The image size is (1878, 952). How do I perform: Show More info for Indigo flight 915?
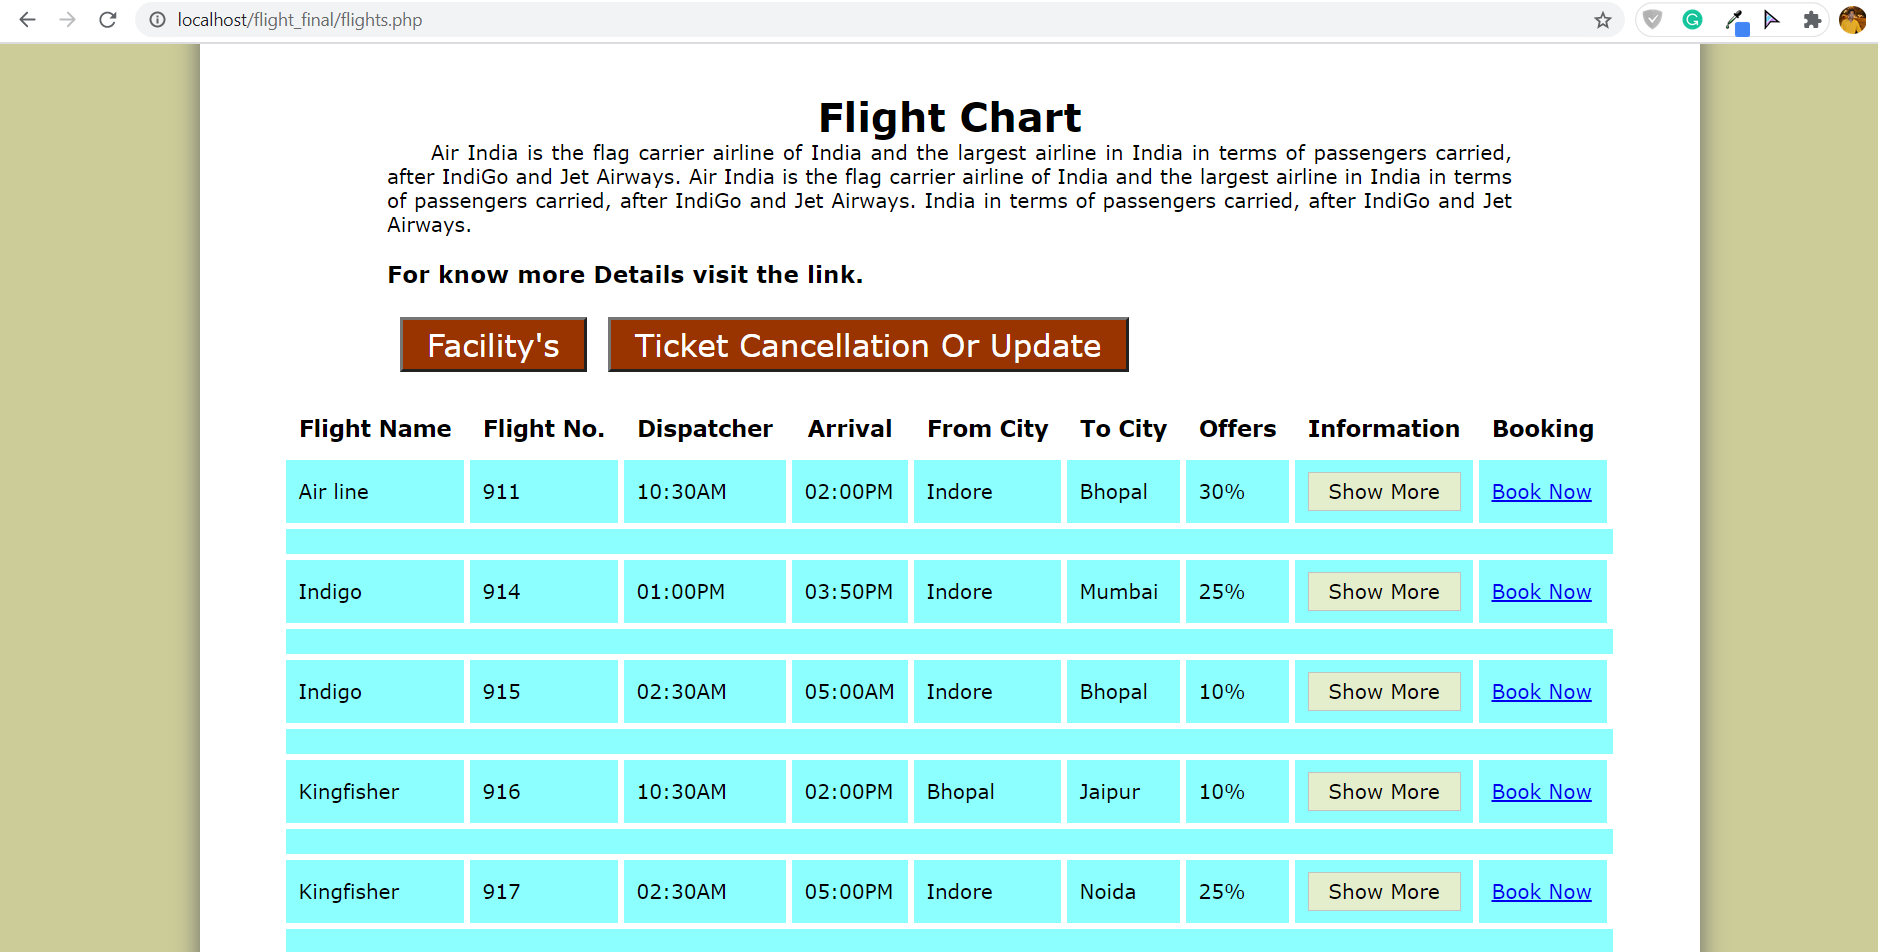1383,691
